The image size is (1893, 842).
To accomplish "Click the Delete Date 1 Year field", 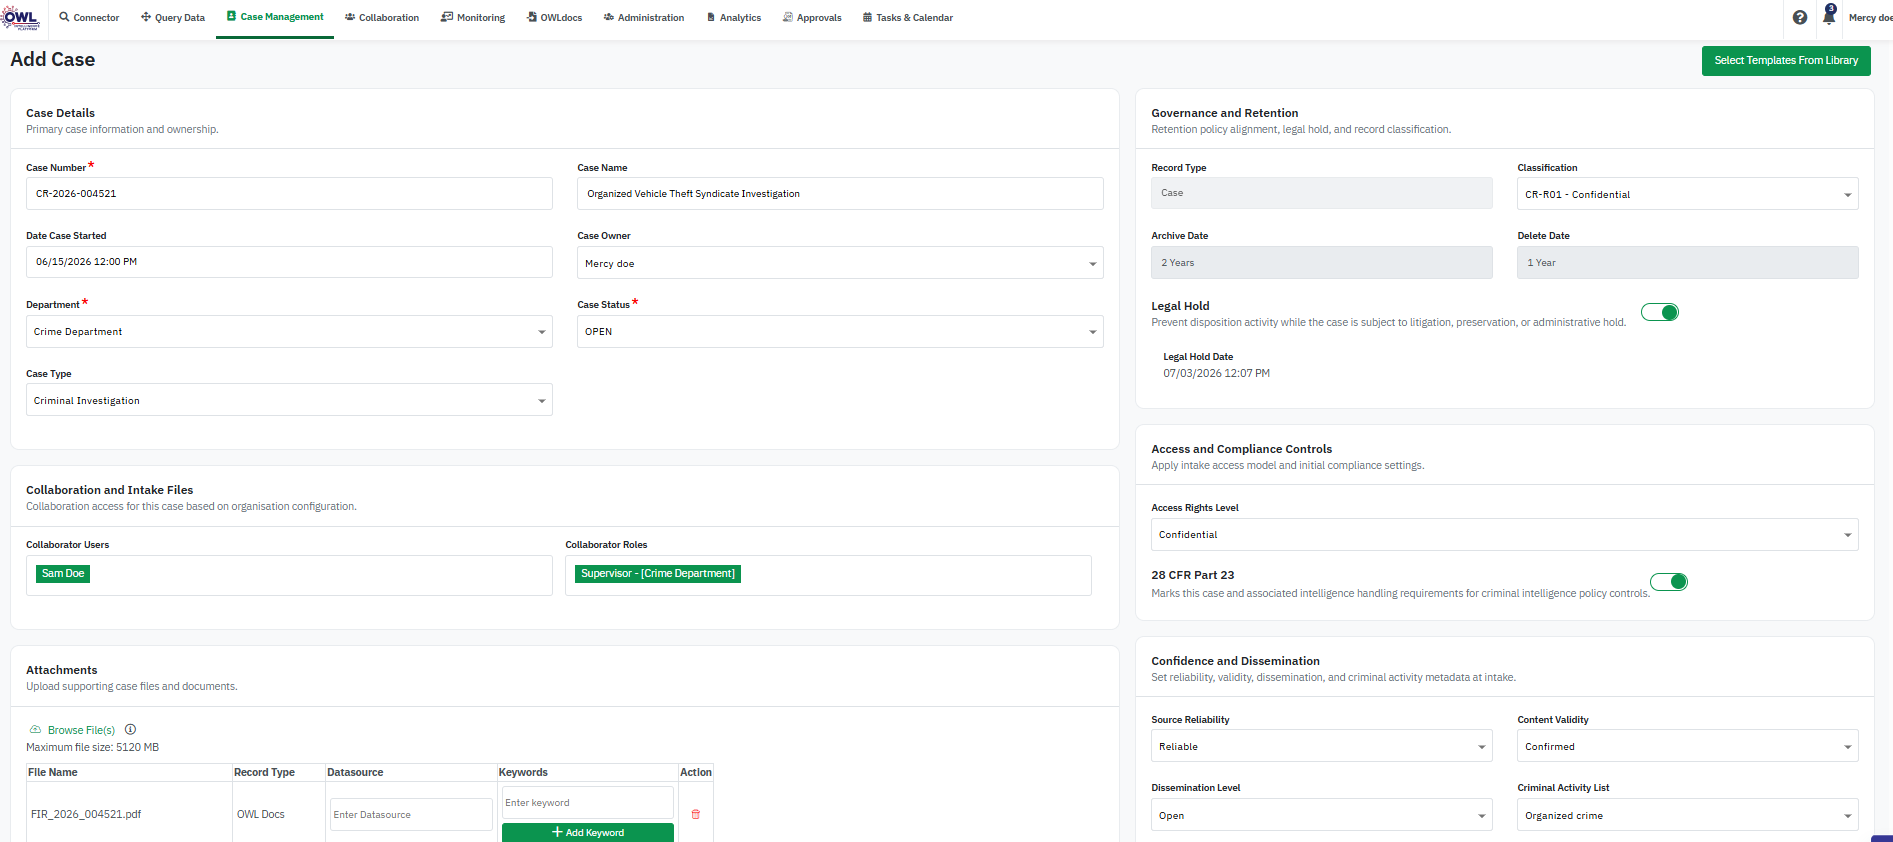I will tap(1688, 262).
